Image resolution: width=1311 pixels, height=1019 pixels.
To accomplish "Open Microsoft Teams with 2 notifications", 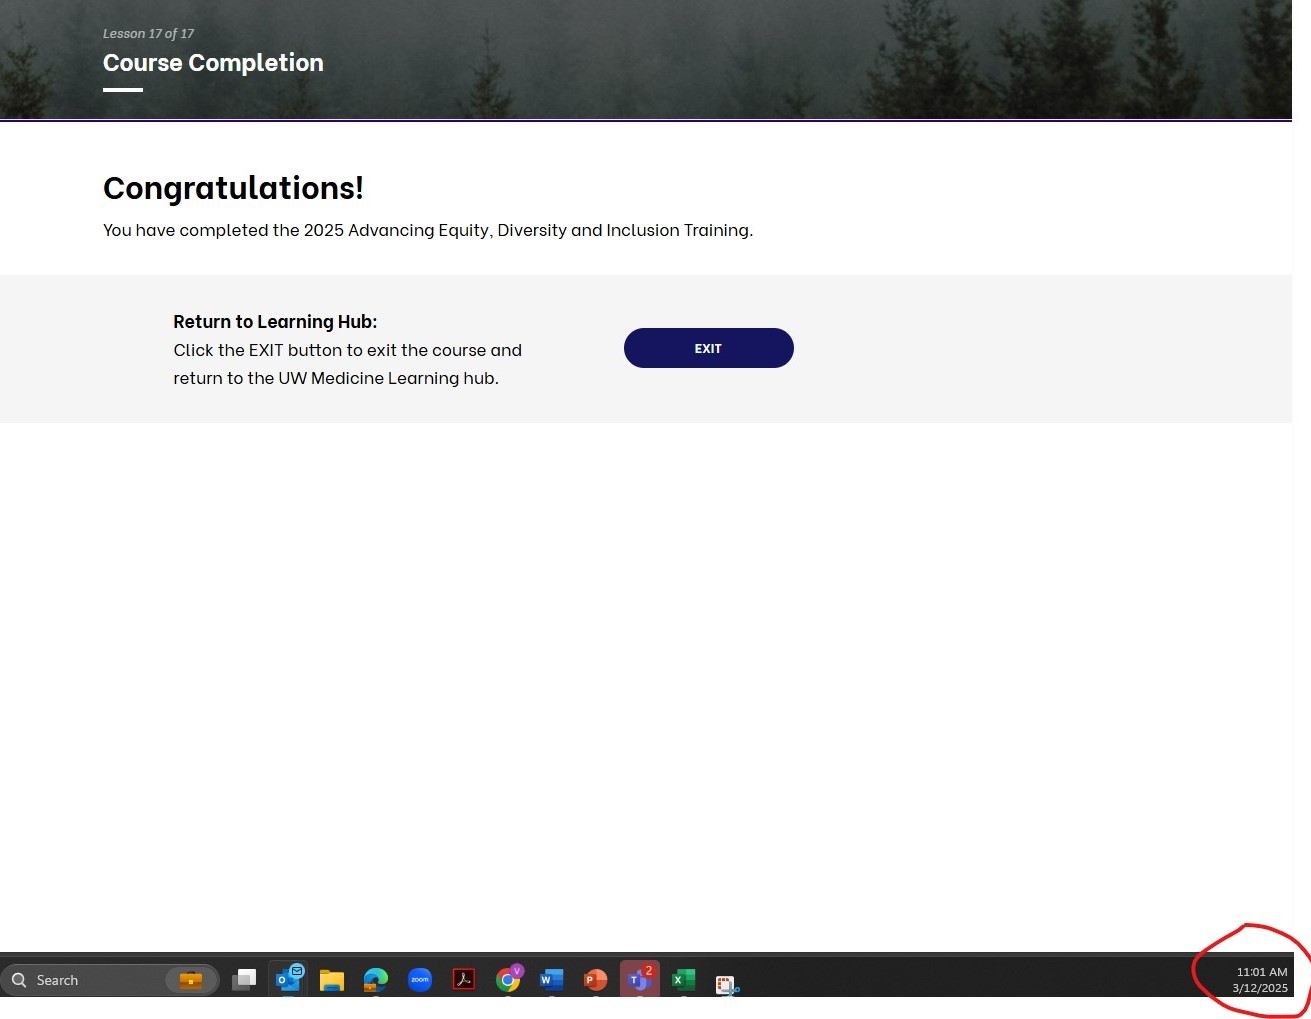I will 640,979.
